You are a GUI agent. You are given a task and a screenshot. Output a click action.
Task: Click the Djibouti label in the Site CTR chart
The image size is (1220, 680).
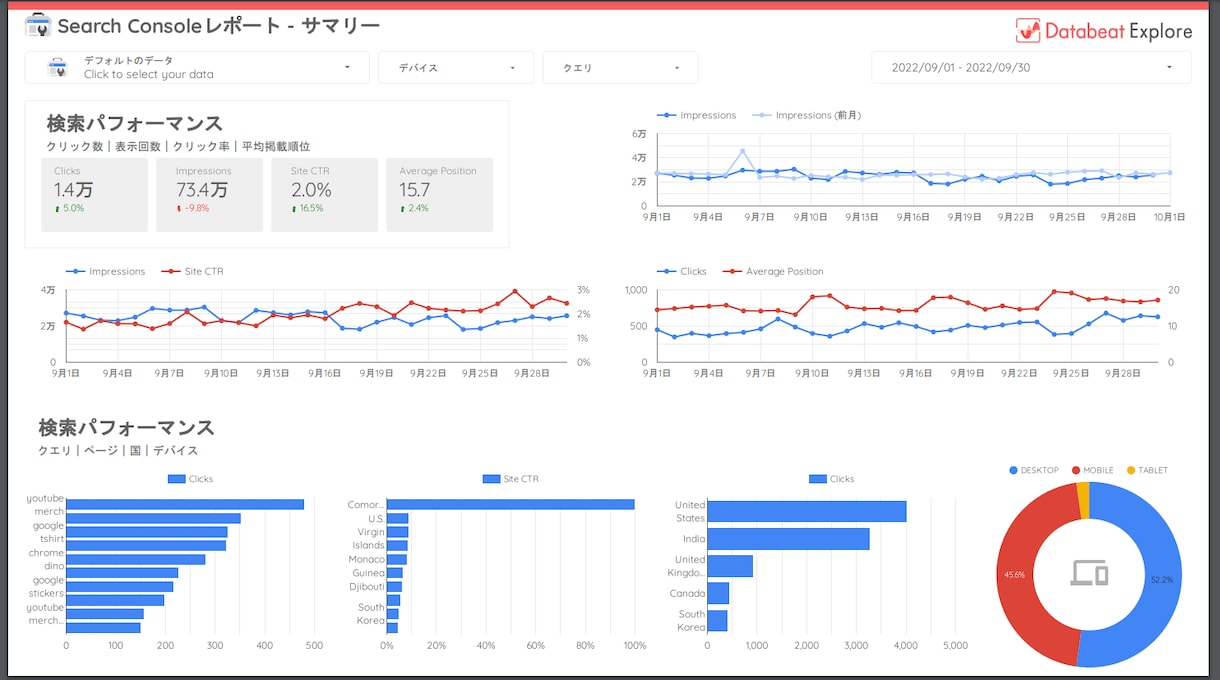tap(367, 587)
